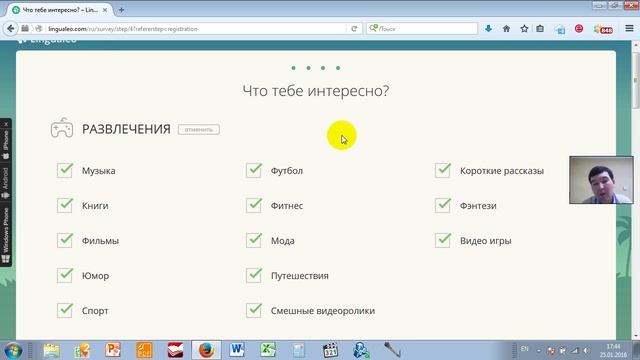Click the EN language indicator

click(x=524, y=349)
